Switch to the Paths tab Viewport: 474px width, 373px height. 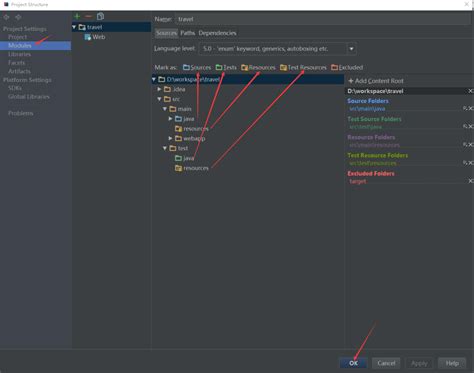[187, 33]
